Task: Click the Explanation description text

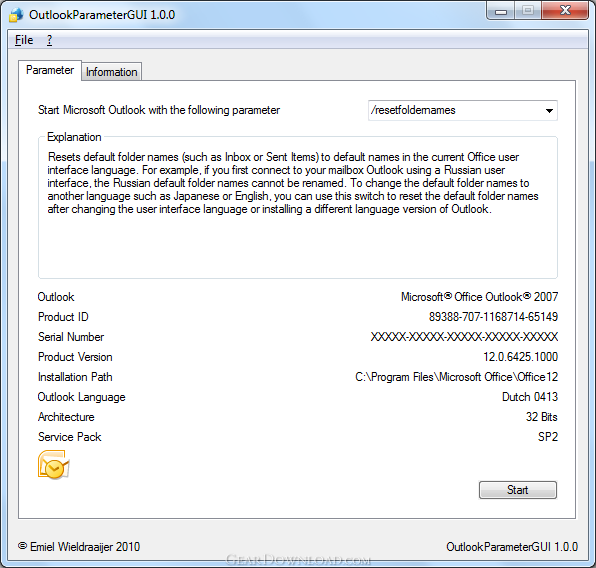Action: coord(293,183)
